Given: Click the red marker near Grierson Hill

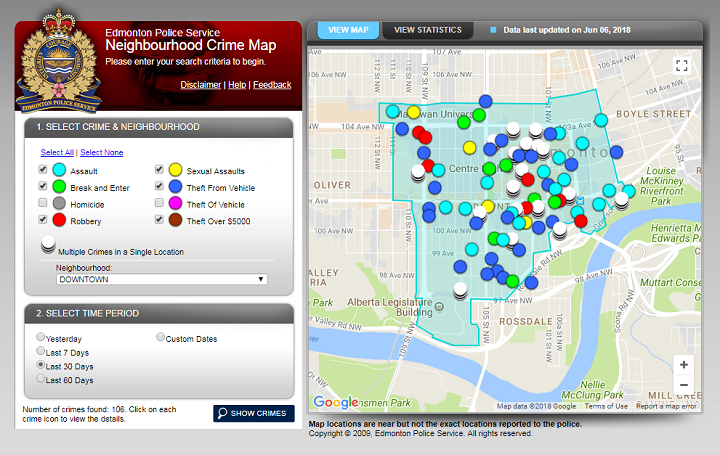Looking at the screenshot, I should coord(580,221).
